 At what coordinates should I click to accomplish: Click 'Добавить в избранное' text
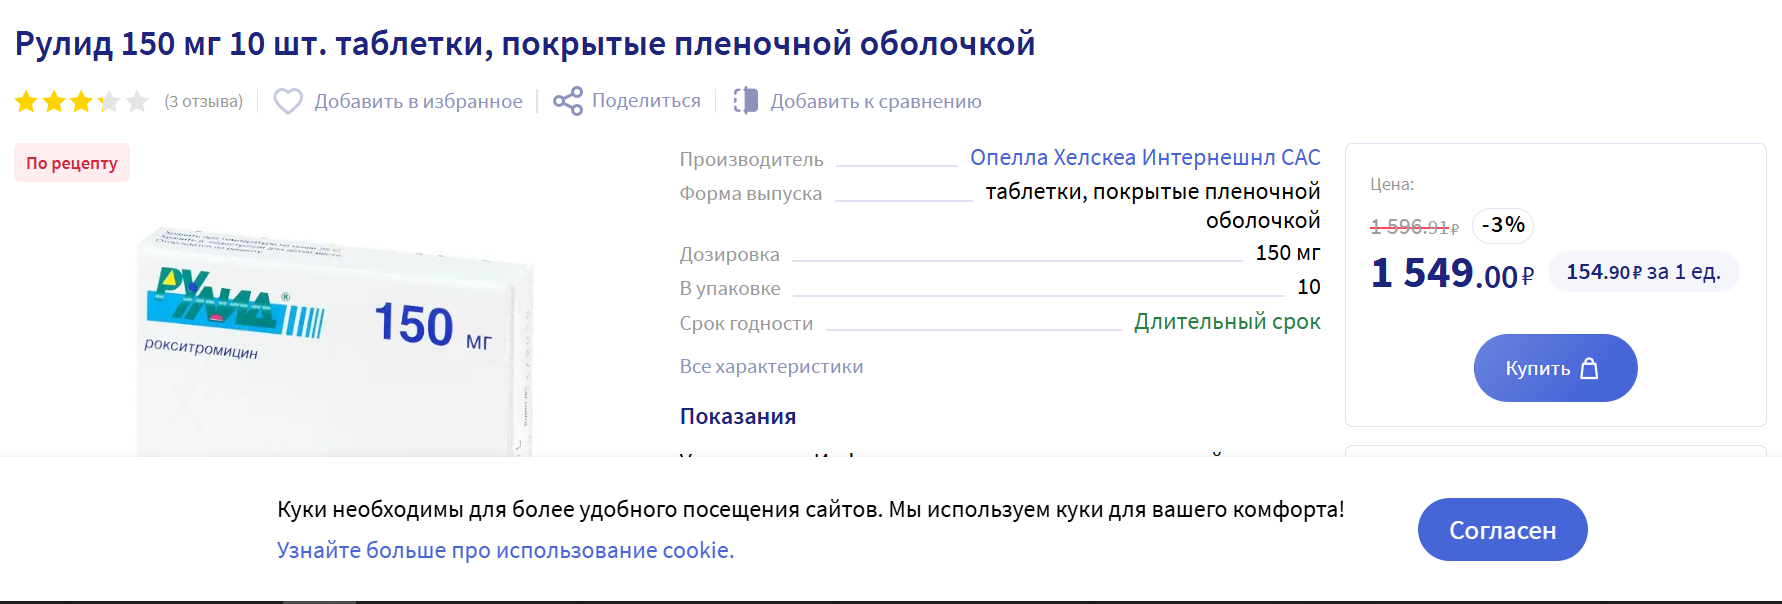418,101
